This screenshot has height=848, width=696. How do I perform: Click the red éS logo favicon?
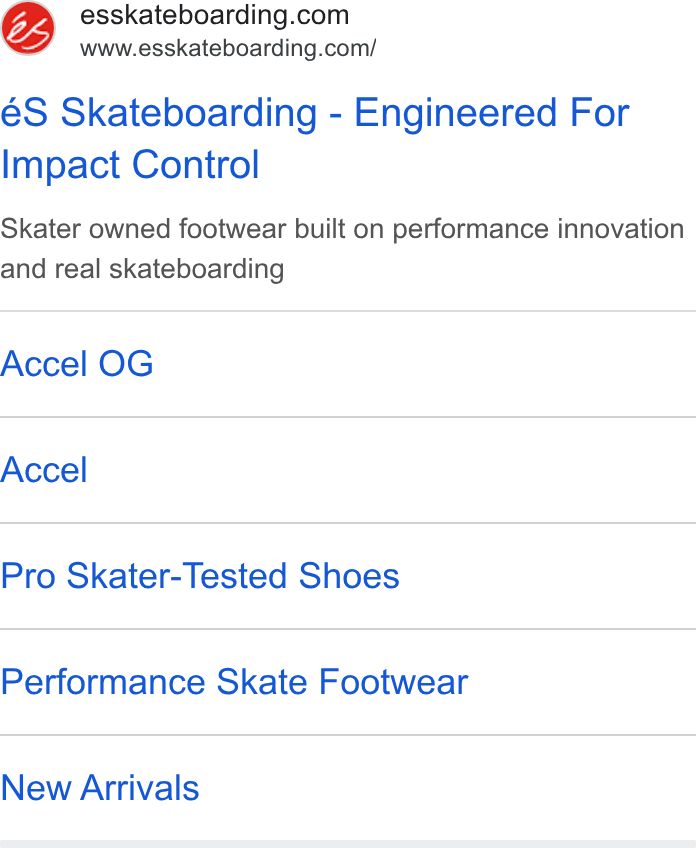click(x=28, y=28)
